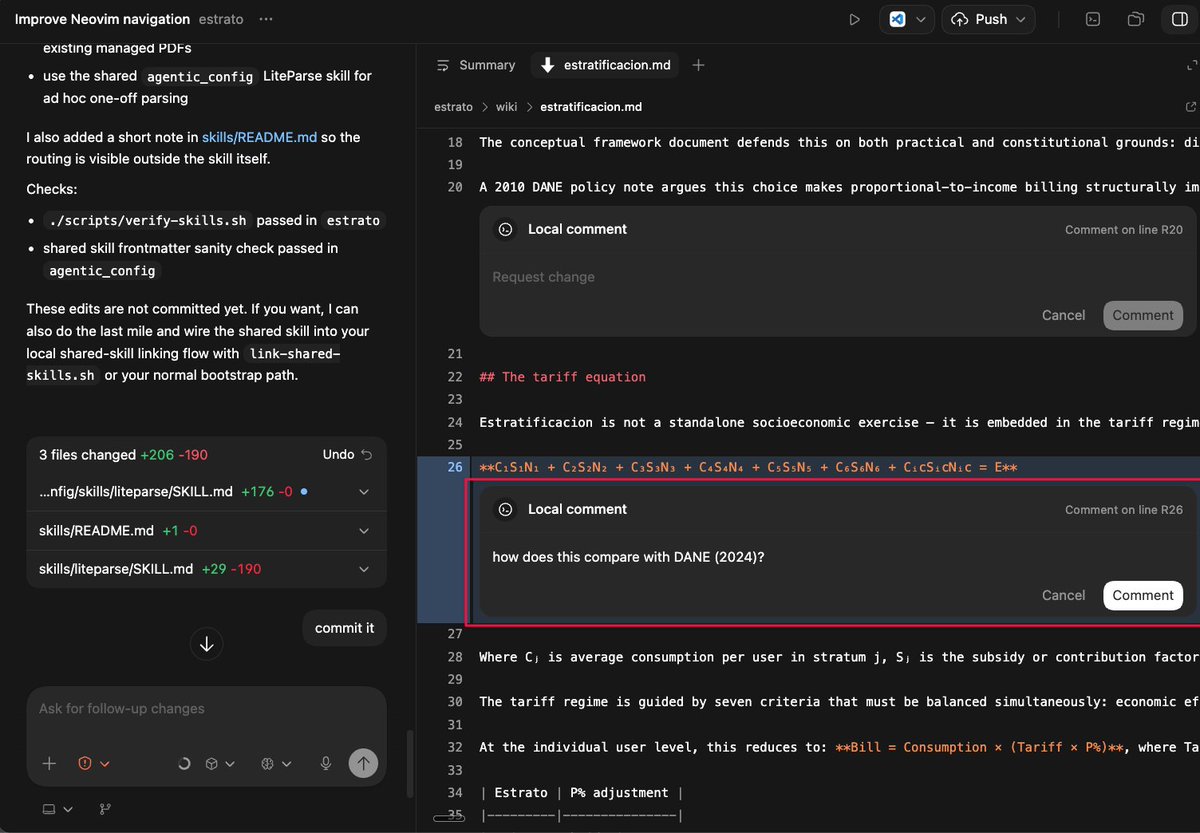Click the 'Comment on line R26' label
The width and height of the screenshot is (1200, 833).
pos(1124,510)
